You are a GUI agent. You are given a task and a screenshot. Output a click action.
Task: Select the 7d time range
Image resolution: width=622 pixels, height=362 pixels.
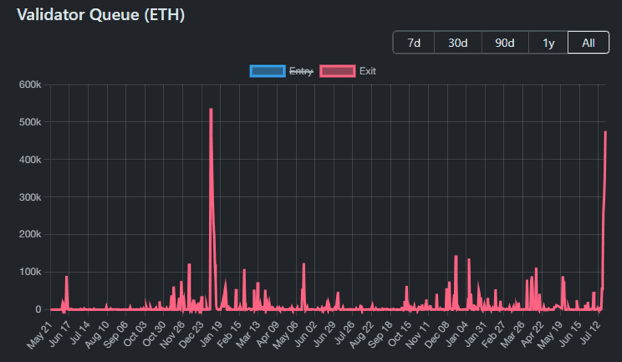pyautogui.click(x=414, y=42)
